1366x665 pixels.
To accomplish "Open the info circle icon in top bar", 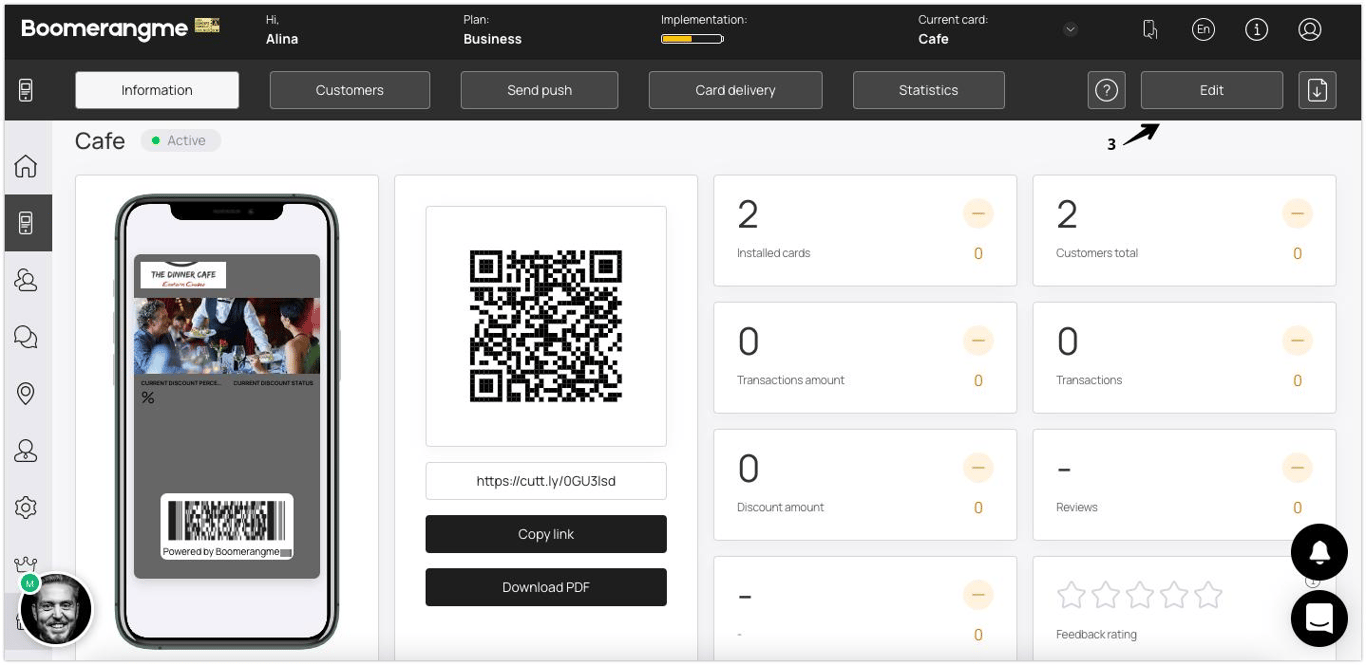I will (1256, 30).
